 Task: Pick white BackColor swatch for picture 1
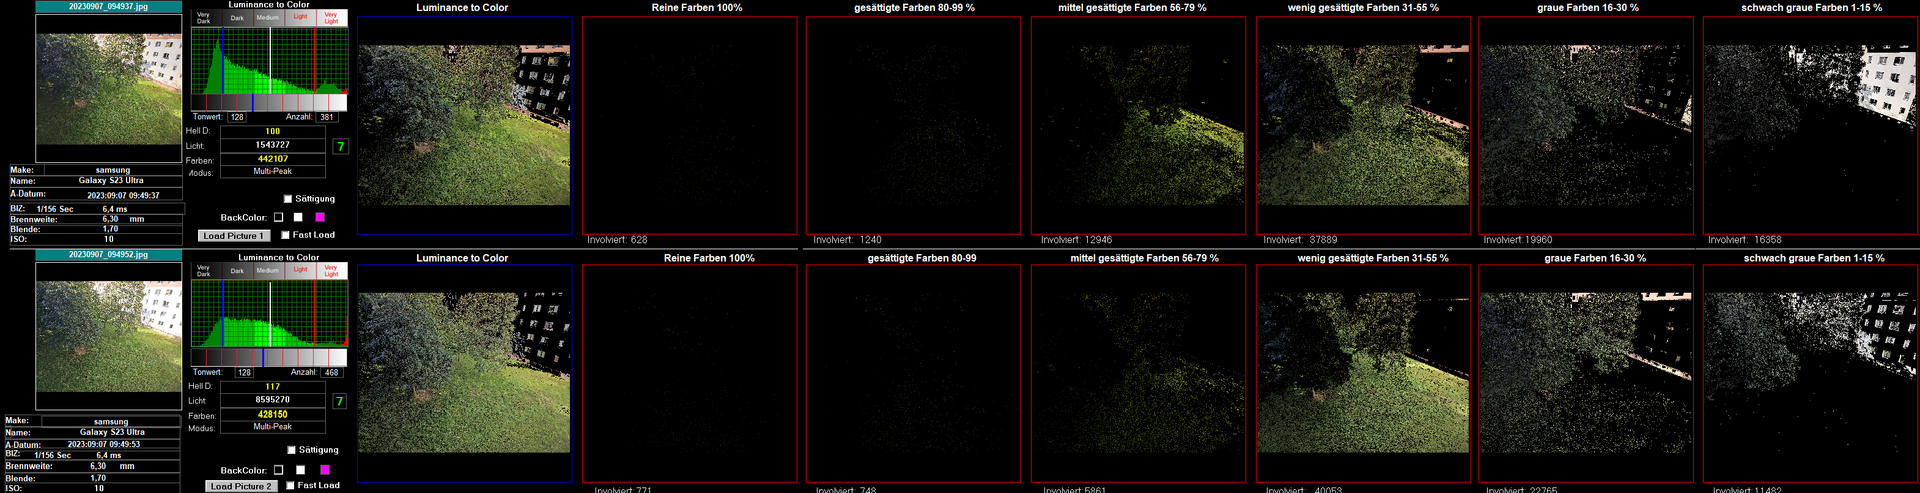(298, 217)
